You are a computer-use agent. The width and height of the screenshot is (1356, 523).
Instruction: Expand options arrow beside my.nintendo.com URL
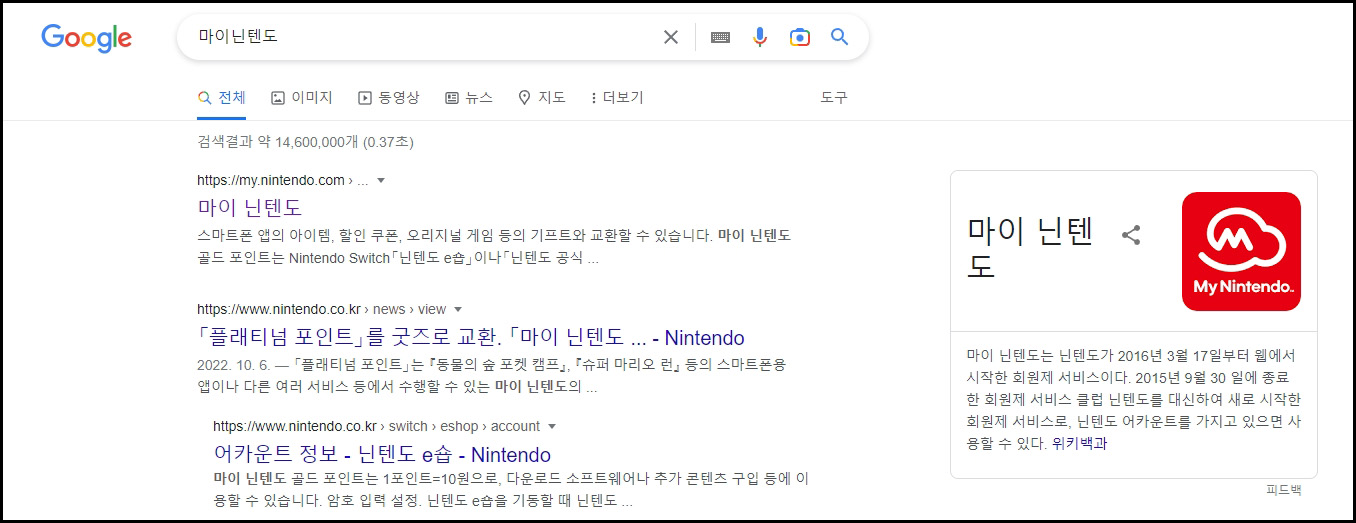click(x=381, y=181)
